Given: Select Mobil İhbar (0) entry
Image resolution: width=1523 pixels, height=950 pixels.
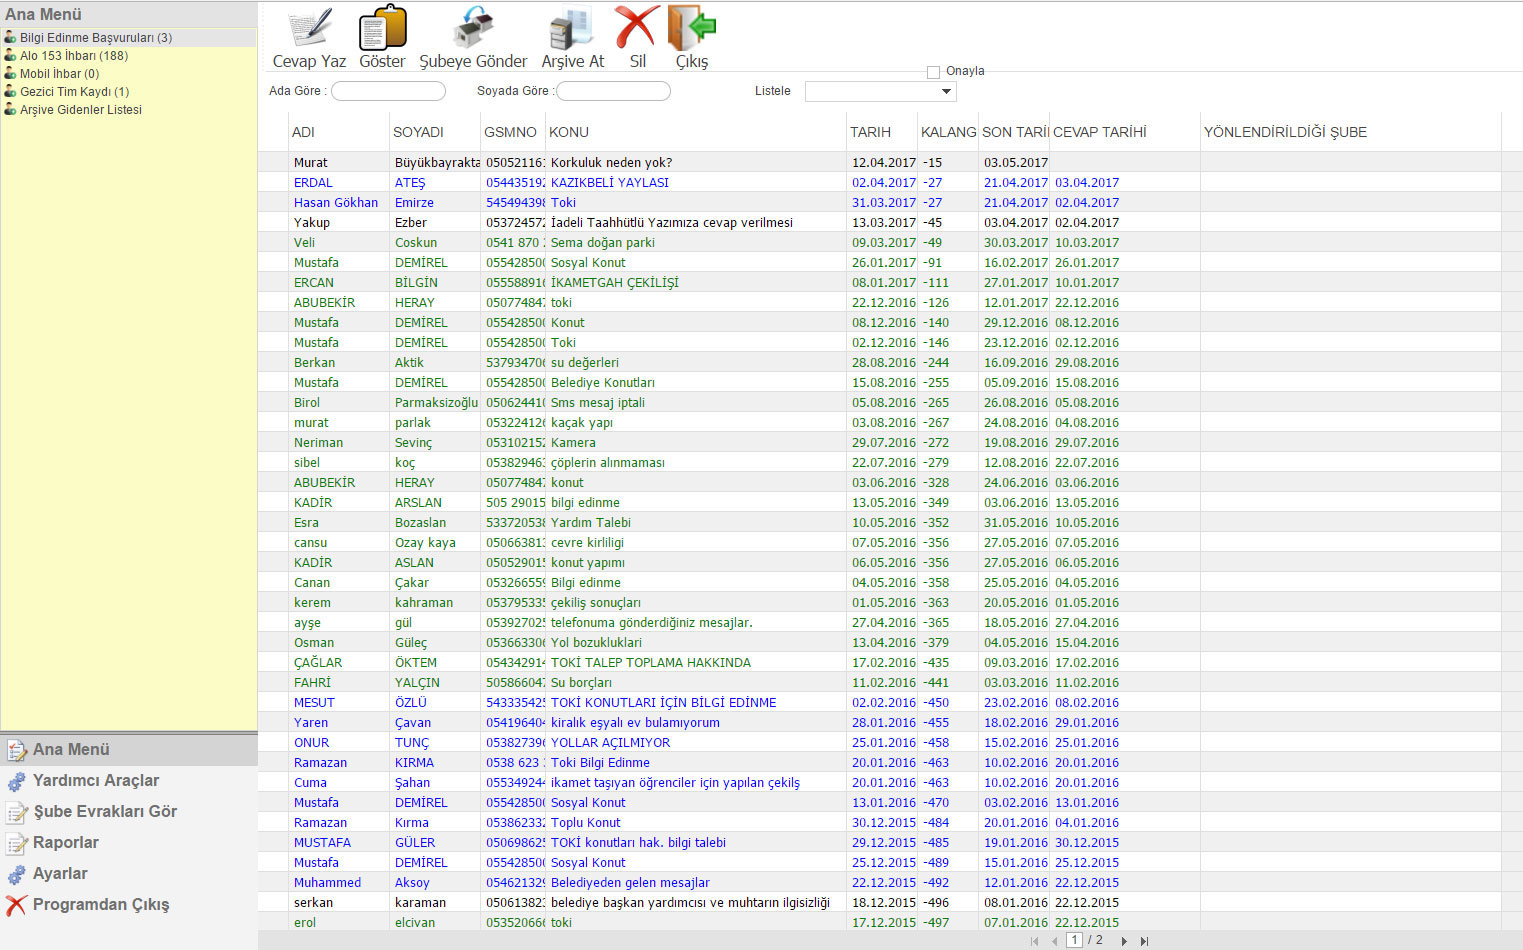Looking at the screenshot, I should pos(59,74).
